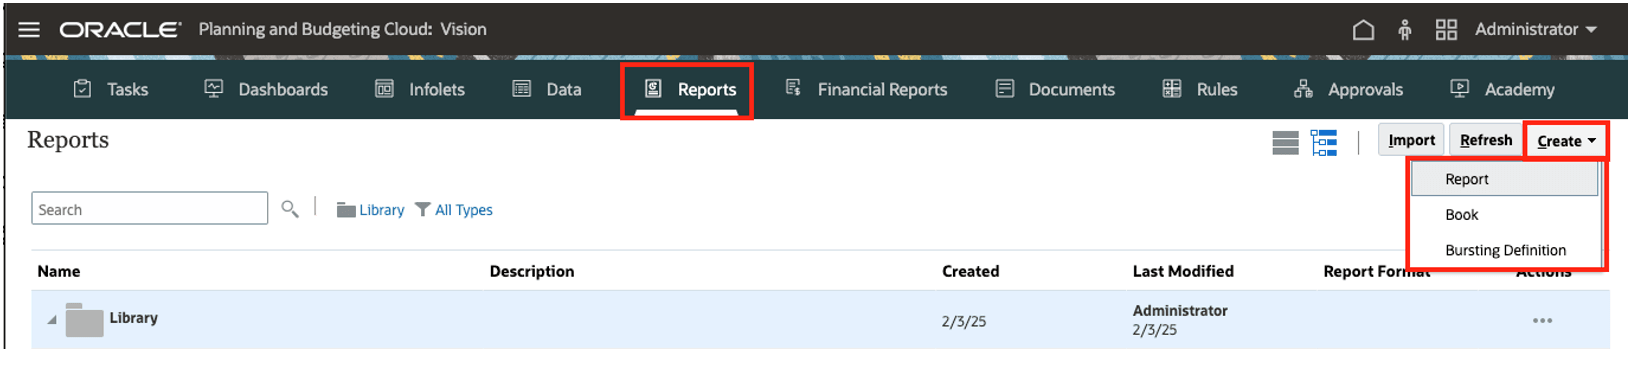This screenshot has width=1630, height=366.
Task: Switch to the Tasks tab
Action: click(x=110, y=89)
